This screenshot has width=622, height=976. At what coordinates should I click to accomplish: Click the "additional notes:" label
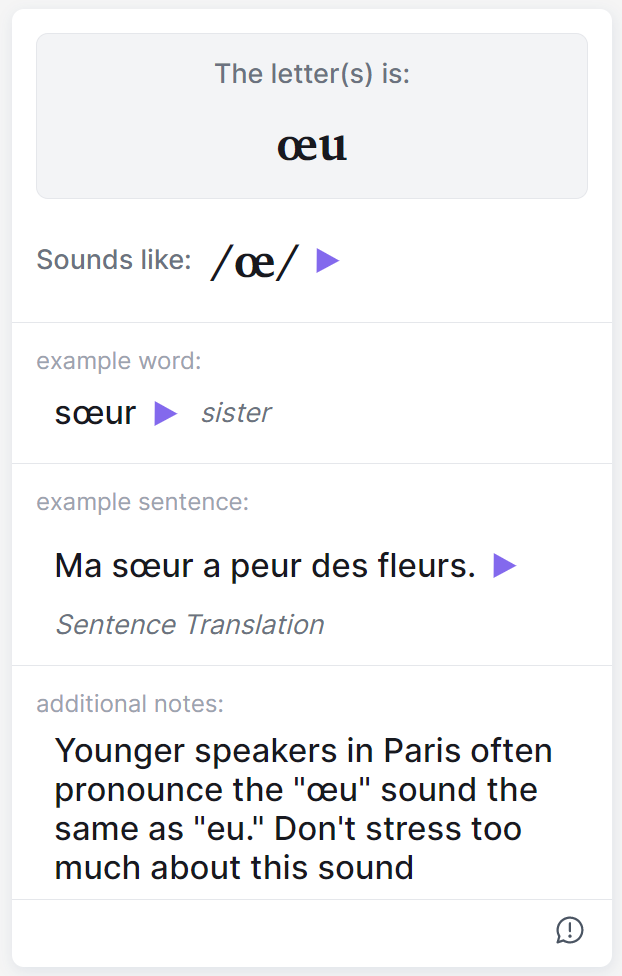(x=130, y=704)
